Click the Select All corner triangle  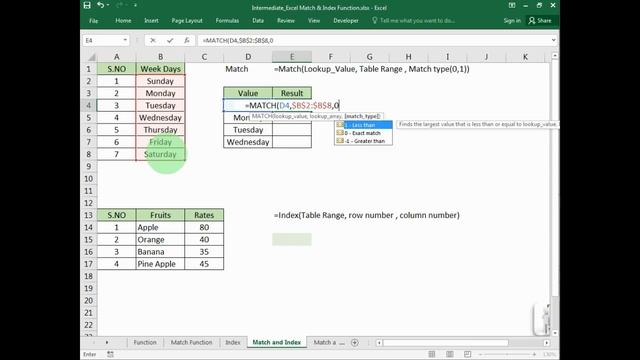pyautogui.click(x=91, y=57)
